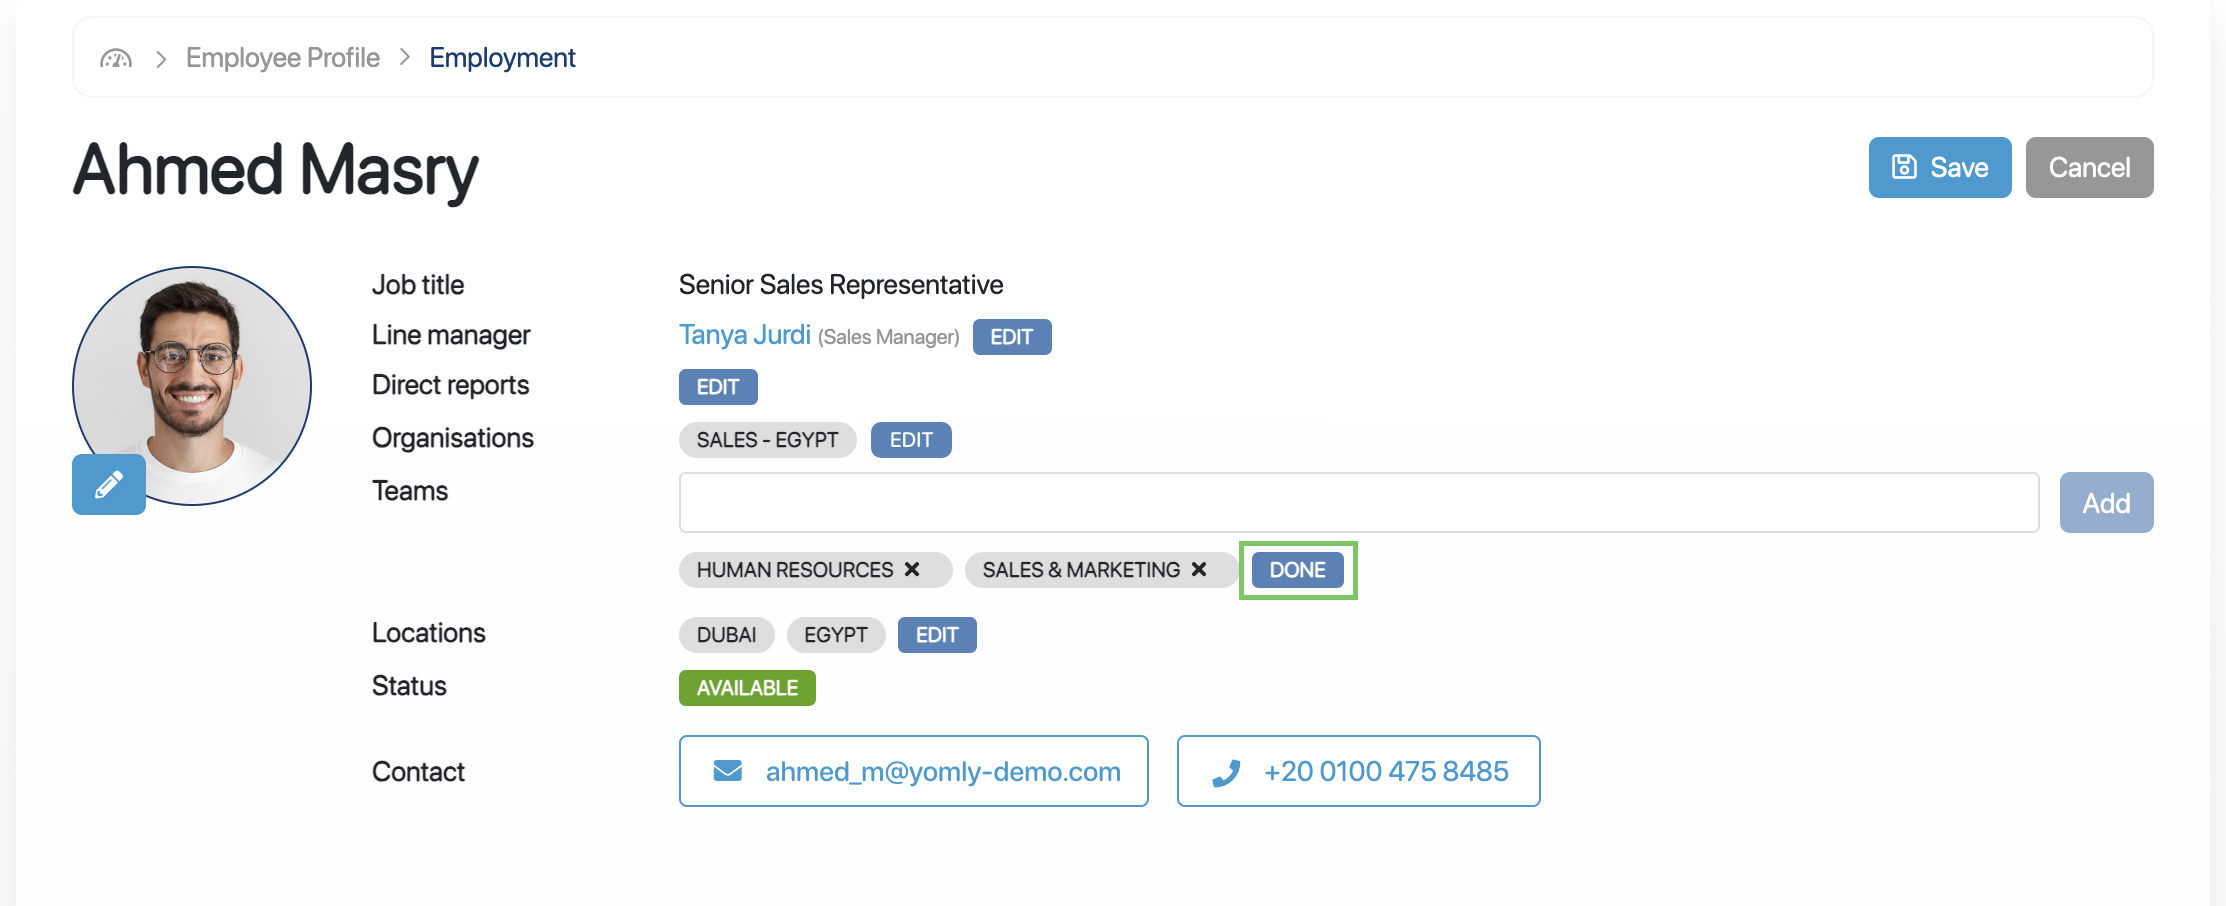Click Ahmed Masry's profile photo
This screenshot has height=906, width=2226.
(x=192, y=386)
